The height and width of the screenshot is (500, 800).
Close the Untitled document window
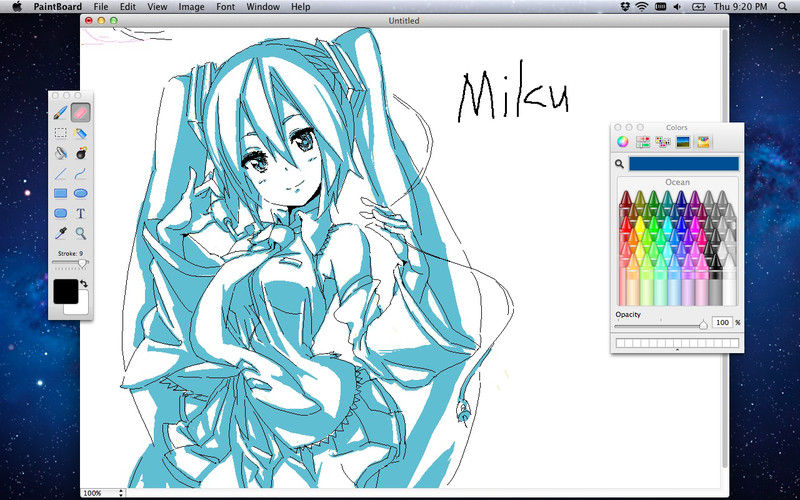(x=89, y=20)
